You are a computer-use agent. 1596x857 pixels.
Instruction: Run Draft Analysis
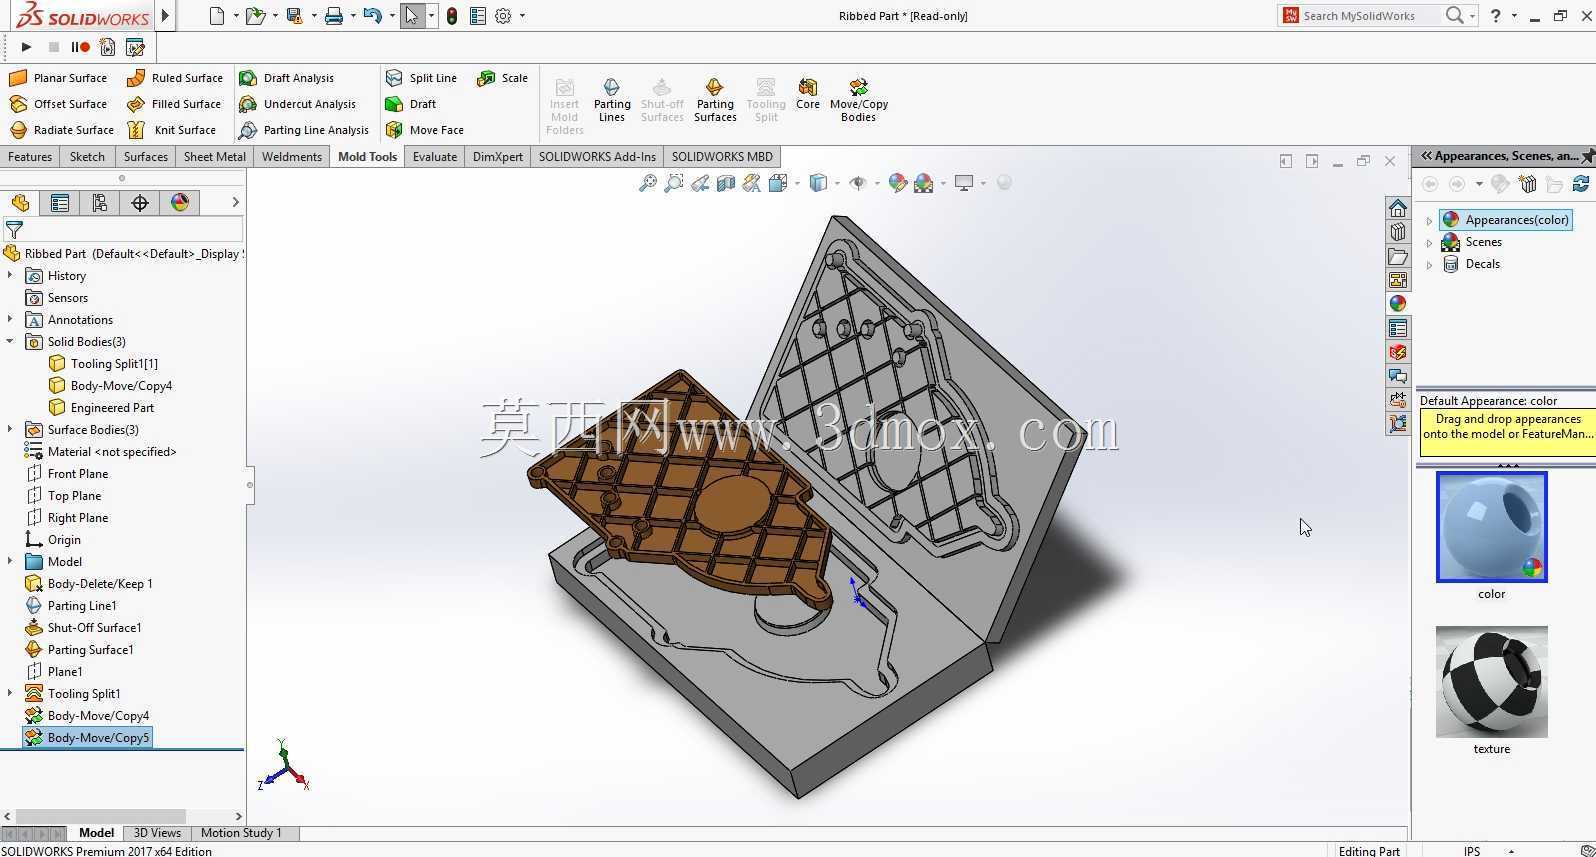[x=287, y=78]
